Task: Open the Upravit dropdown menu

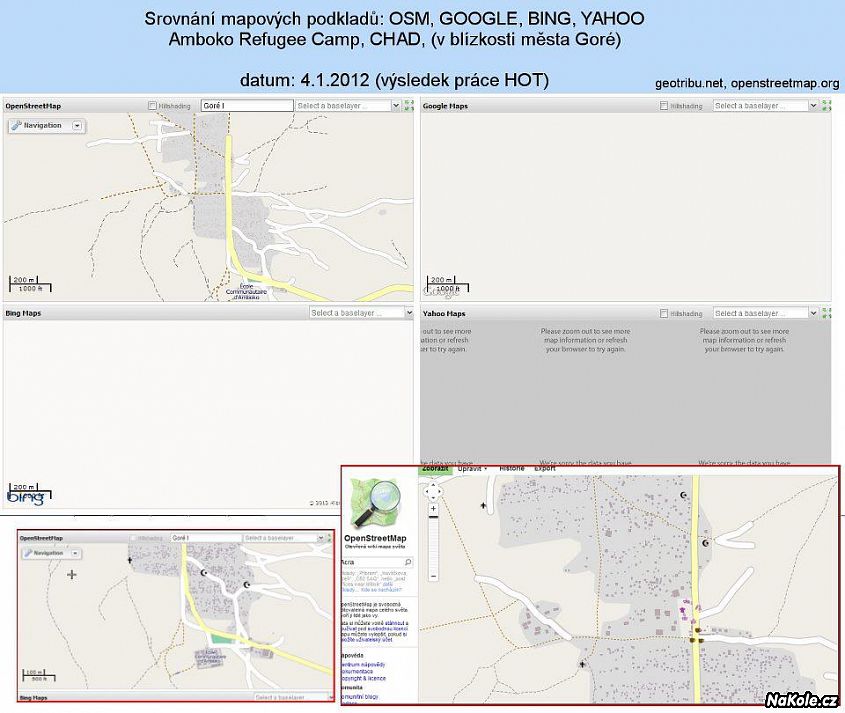Action: tap(472, 469)
